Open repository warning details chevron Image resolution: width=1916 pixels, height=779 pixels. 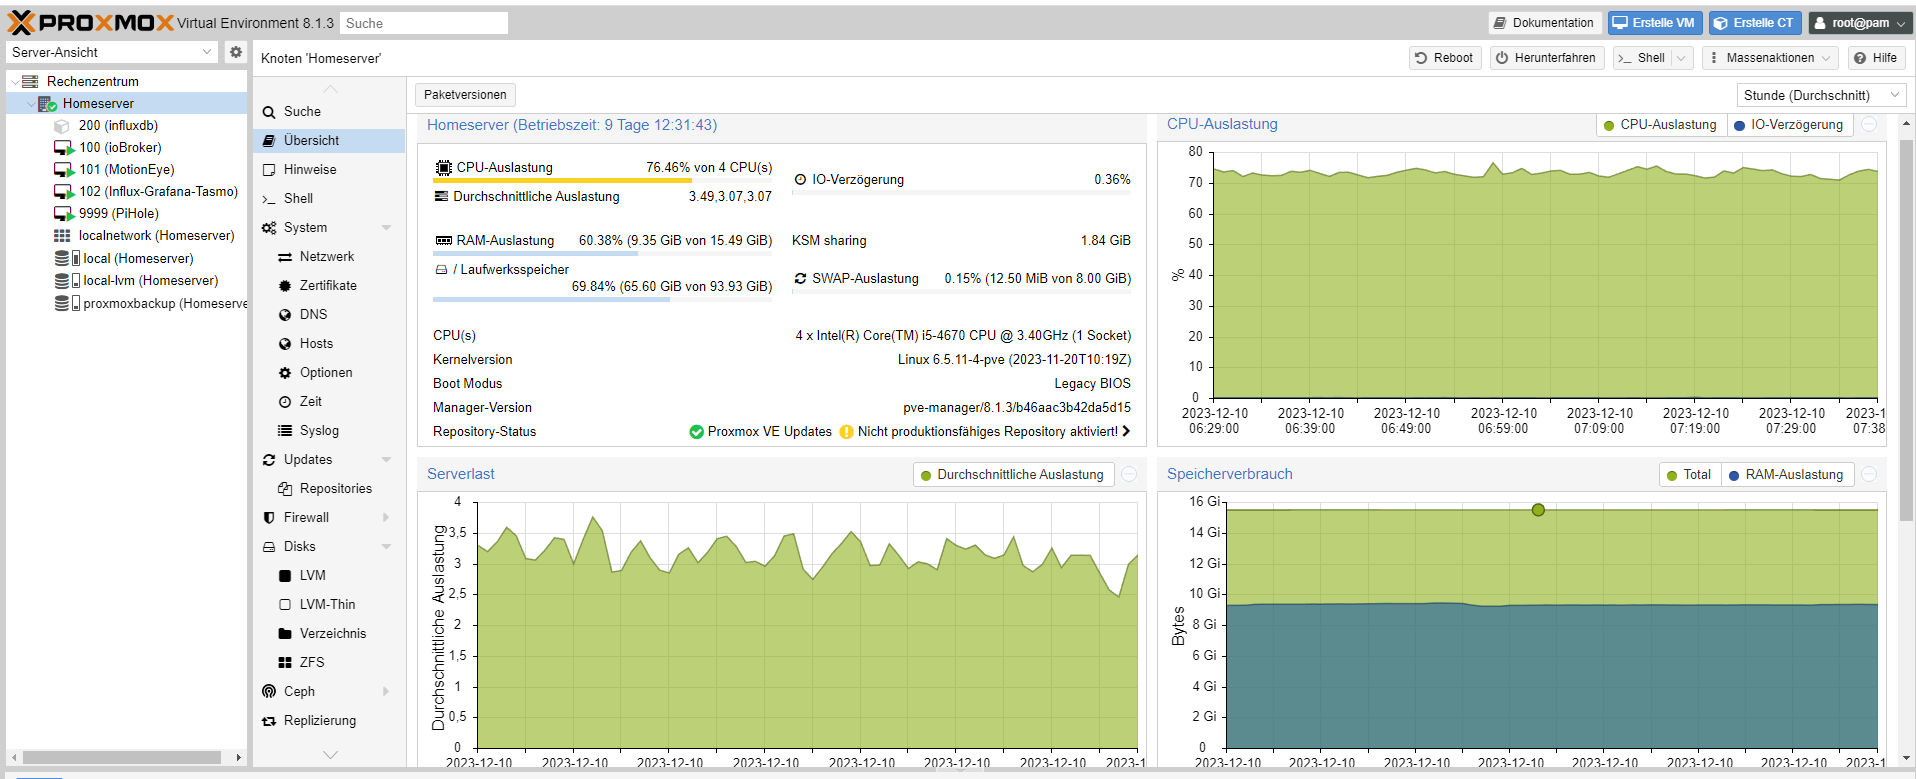pos(1126,431)
